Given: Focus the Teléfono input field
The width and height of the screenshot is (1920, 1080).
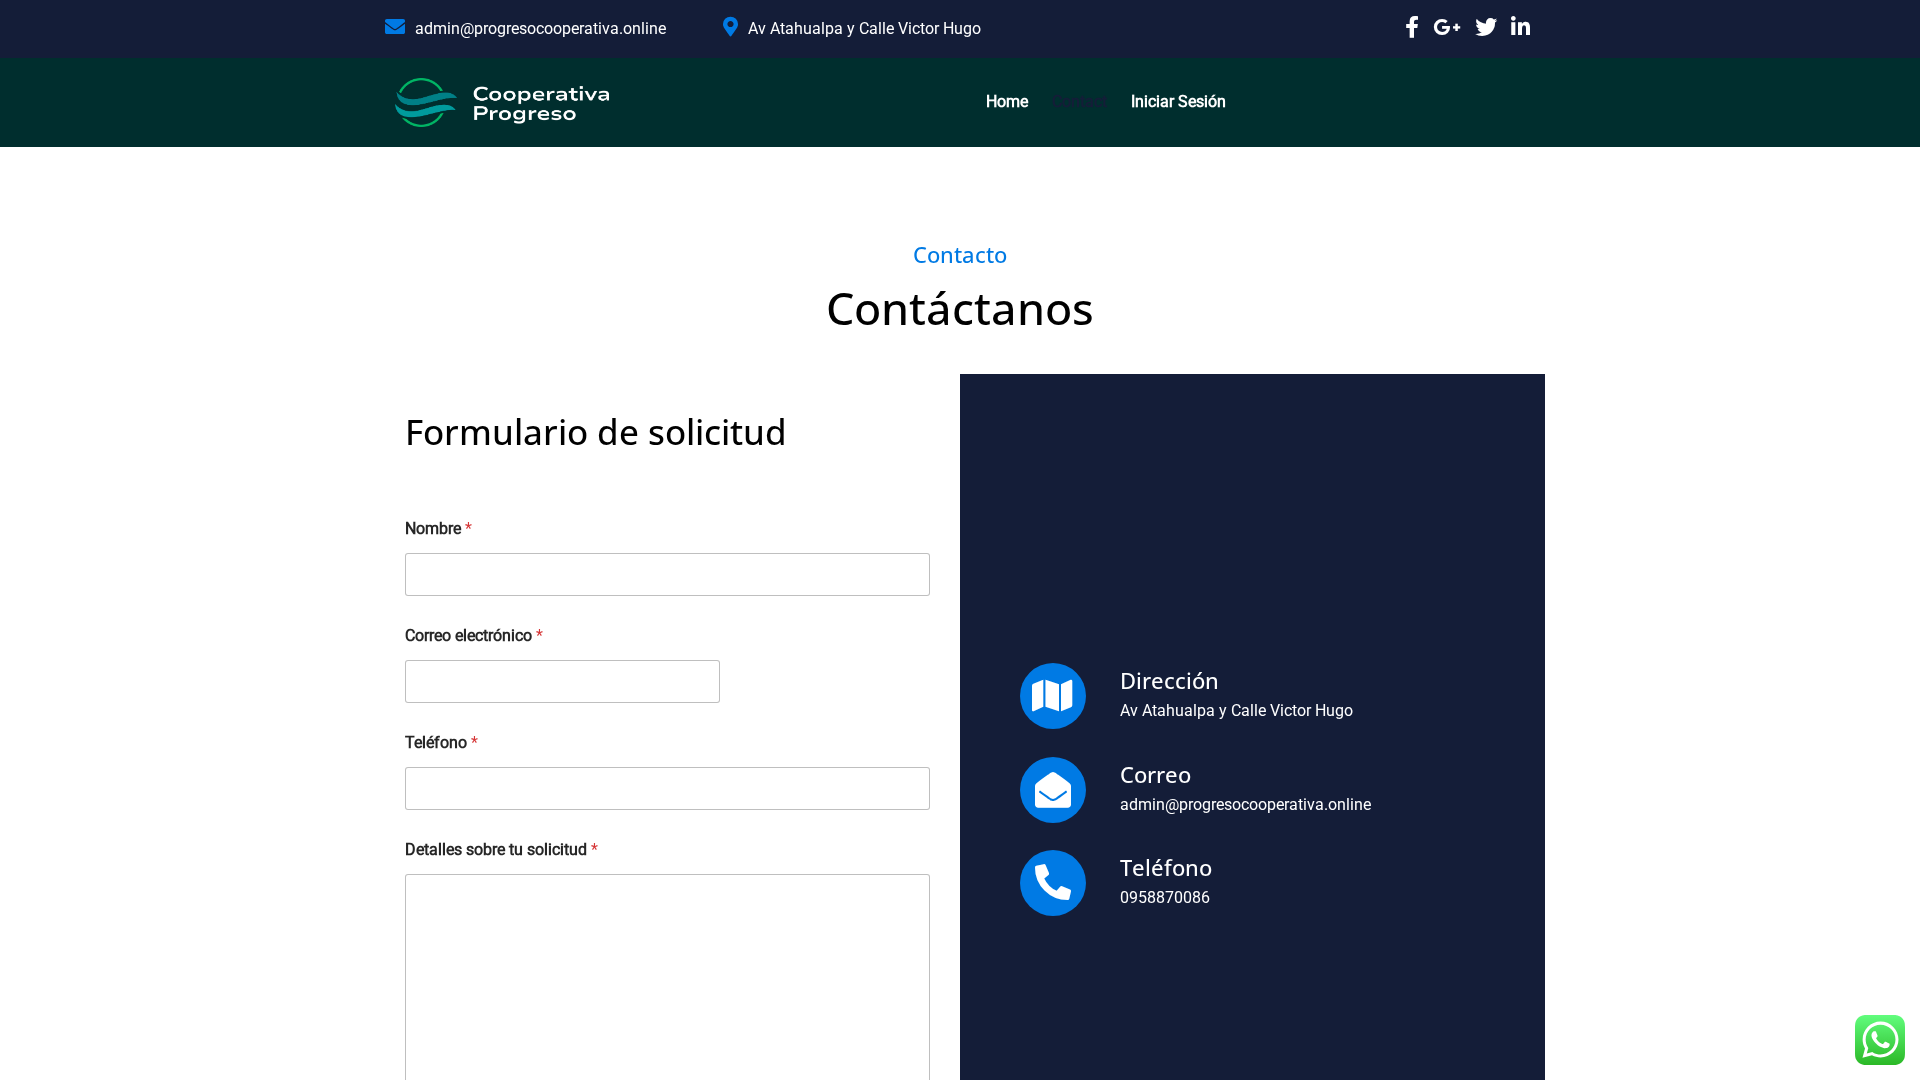Looking at the screenshot, I should (667, 789).
